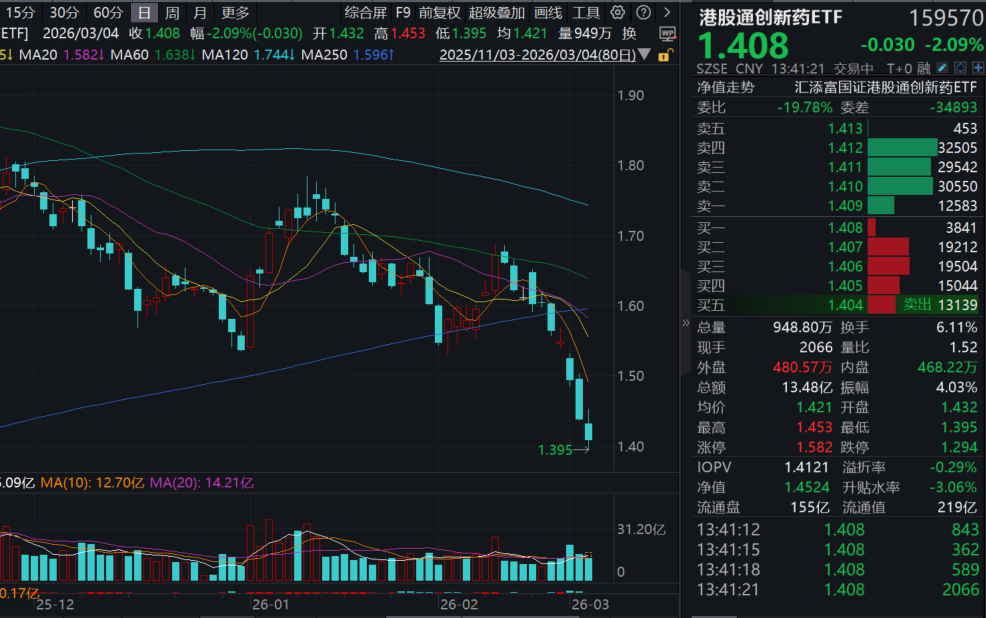Set a price alert with bell icon
The height and width of the screenshot is (618, 986).
[961, 69]
